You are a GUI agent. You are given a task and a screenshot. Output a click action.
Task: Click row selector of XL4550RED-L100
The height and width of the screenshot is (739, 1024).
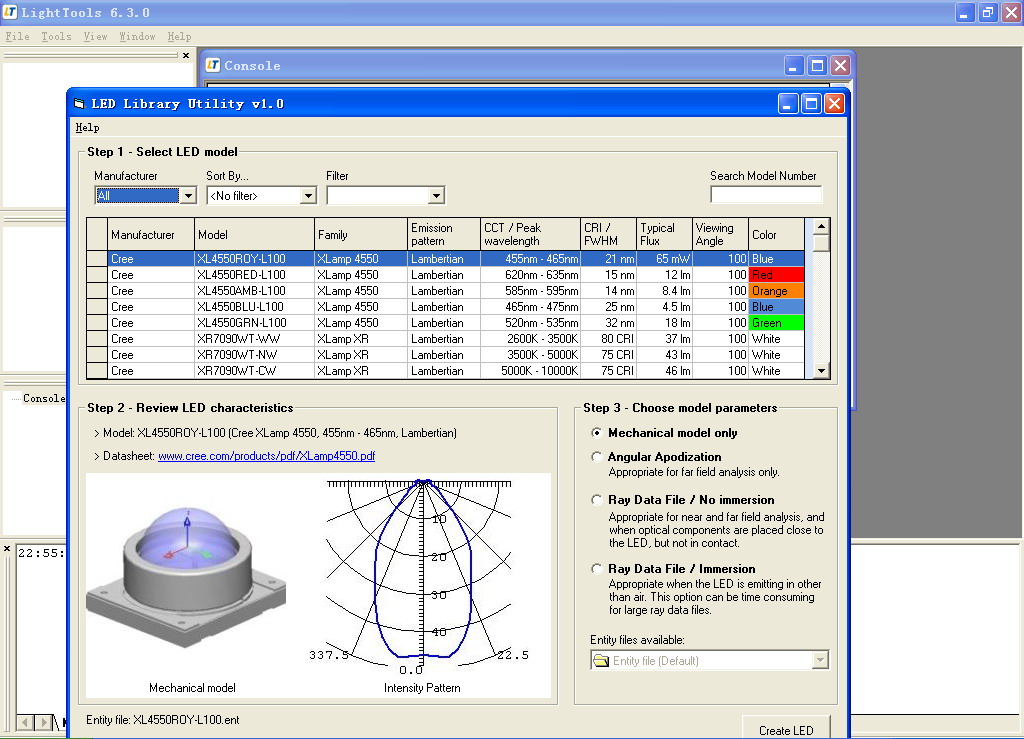pyautogui.click(x=97, y=275)
